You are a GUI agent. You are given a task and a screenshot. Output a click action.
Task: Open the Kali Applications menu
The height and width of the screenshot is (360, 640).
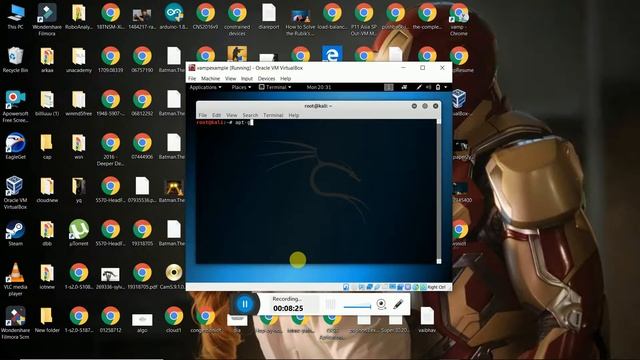tap(205, 87)
